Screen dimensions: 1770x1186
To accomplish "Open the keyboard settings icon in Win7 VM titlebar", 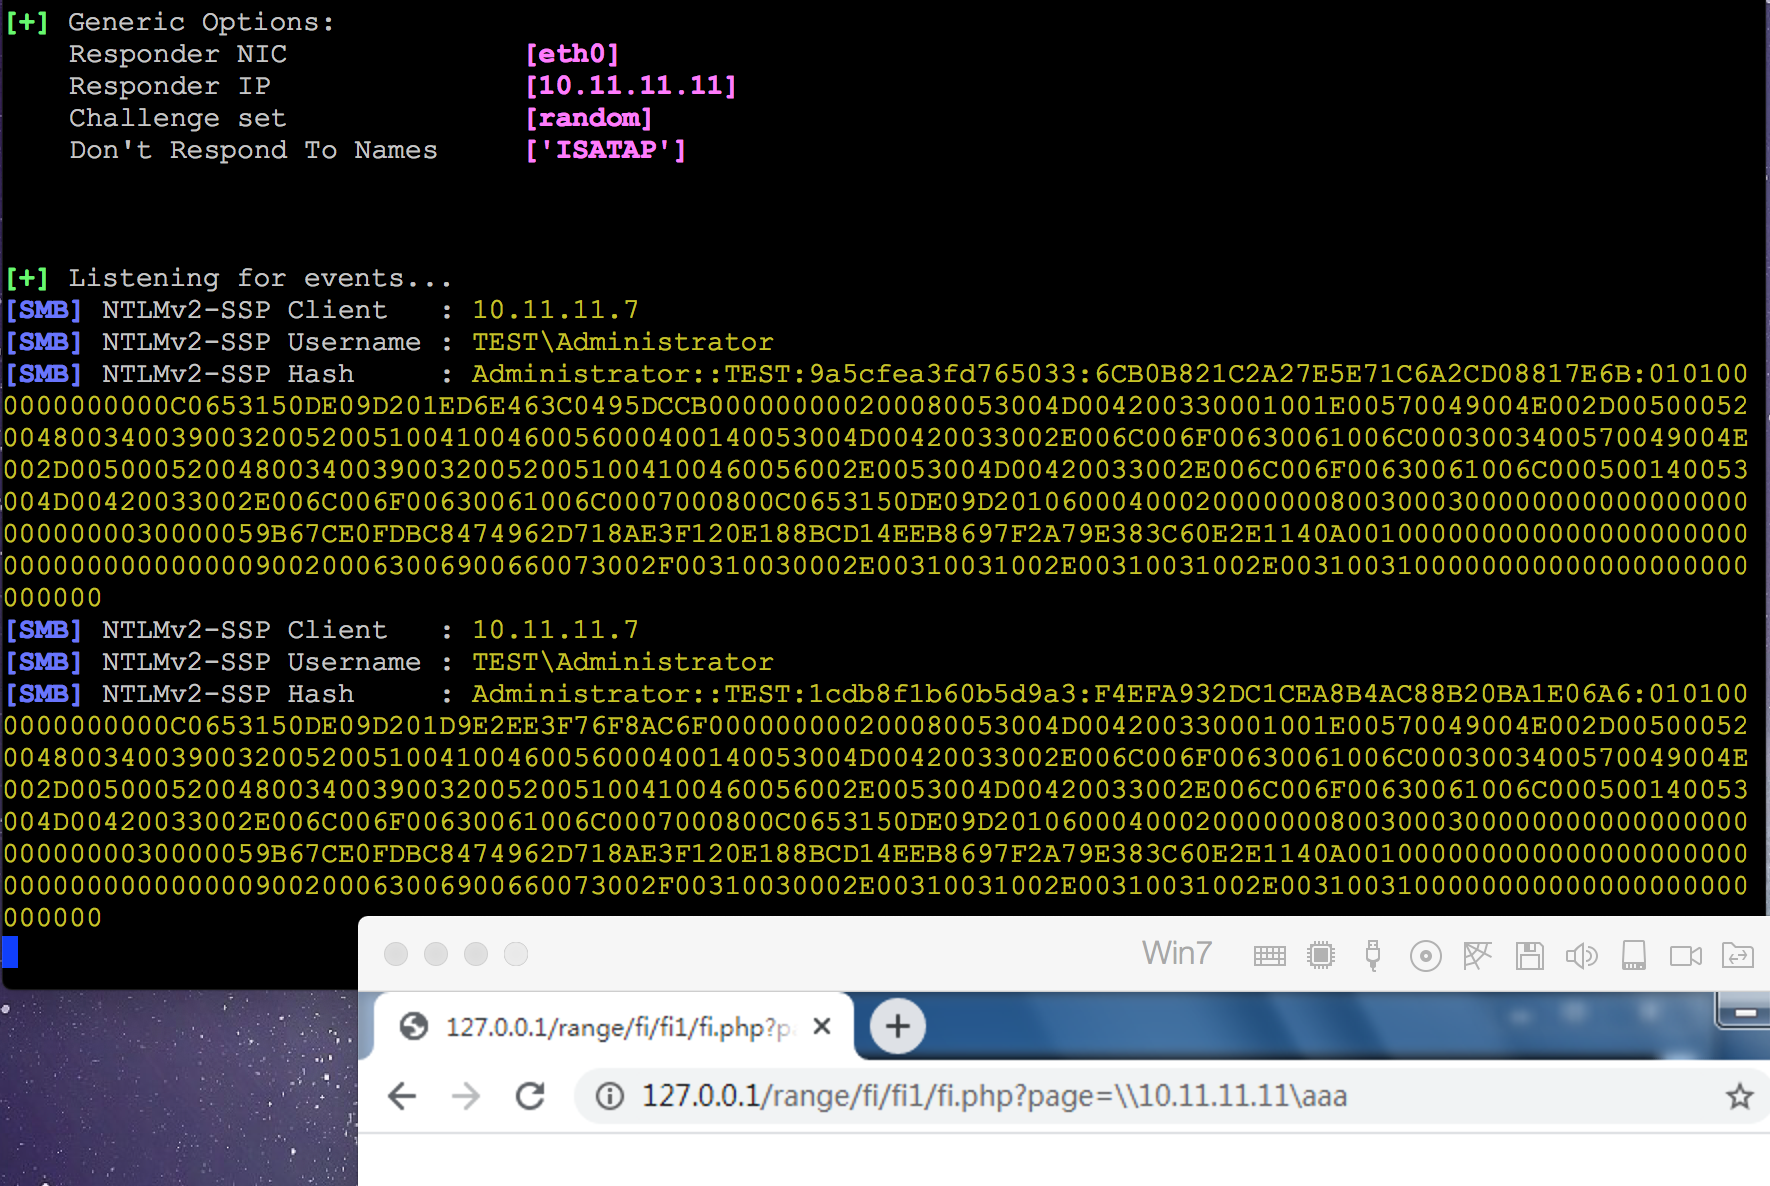I will [1269, 956].
